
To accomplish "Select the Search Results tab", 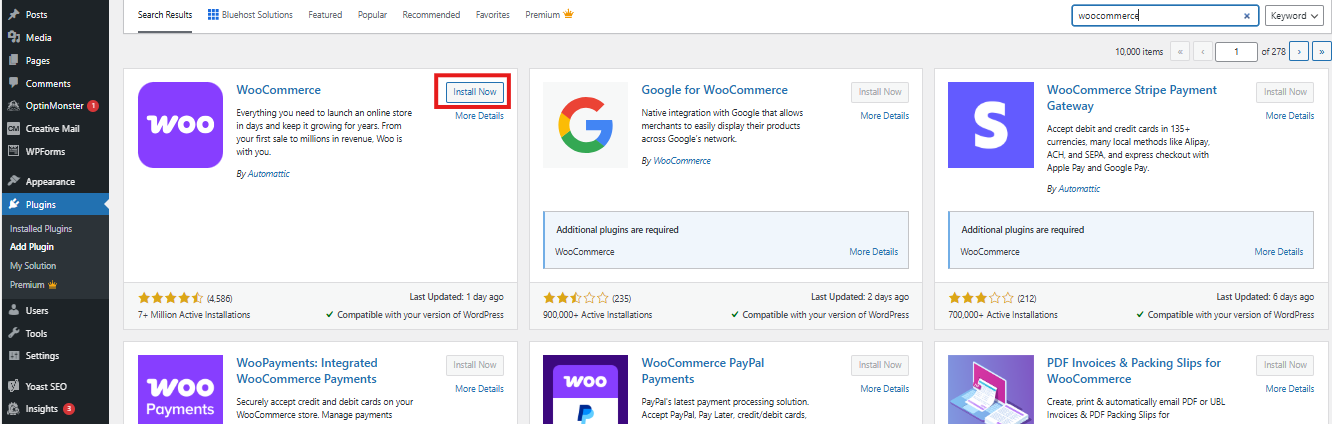I will click(165, 15).
